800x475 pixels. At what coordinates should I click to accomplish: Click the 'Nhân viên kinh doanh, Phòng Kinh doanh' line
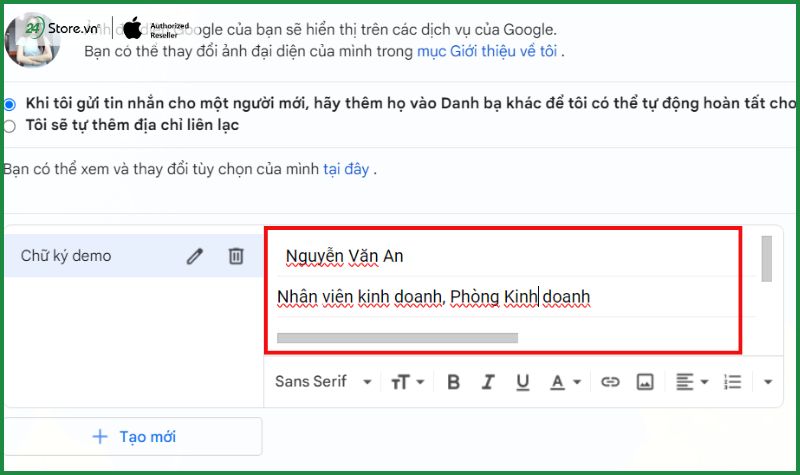[x=434, y=297]
